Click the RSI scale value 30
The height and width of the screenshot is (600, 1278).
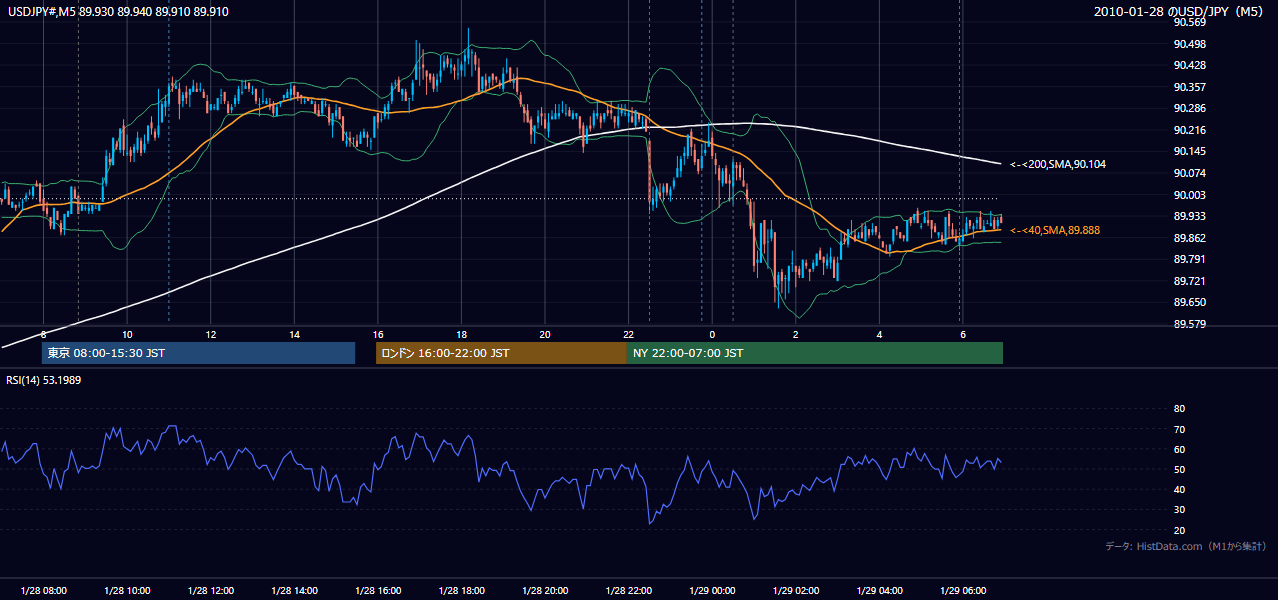click(x=1179, y=510)
